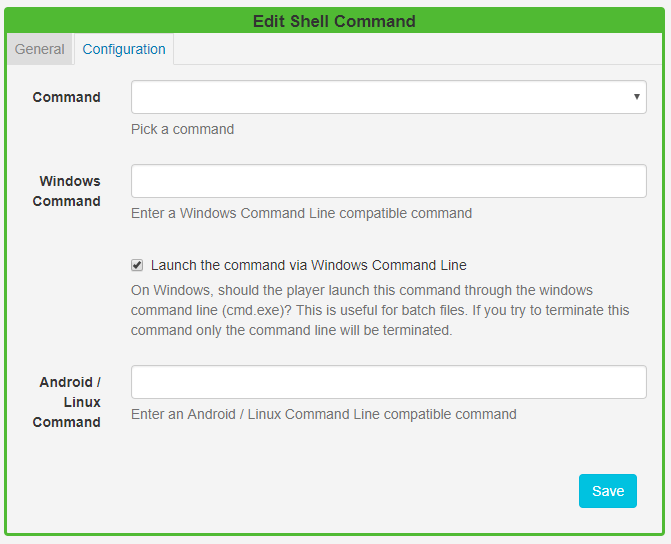The height and width of the screenshot is (544, 671).
Task: Click the Command dropdown arrow
Action: 637,97
